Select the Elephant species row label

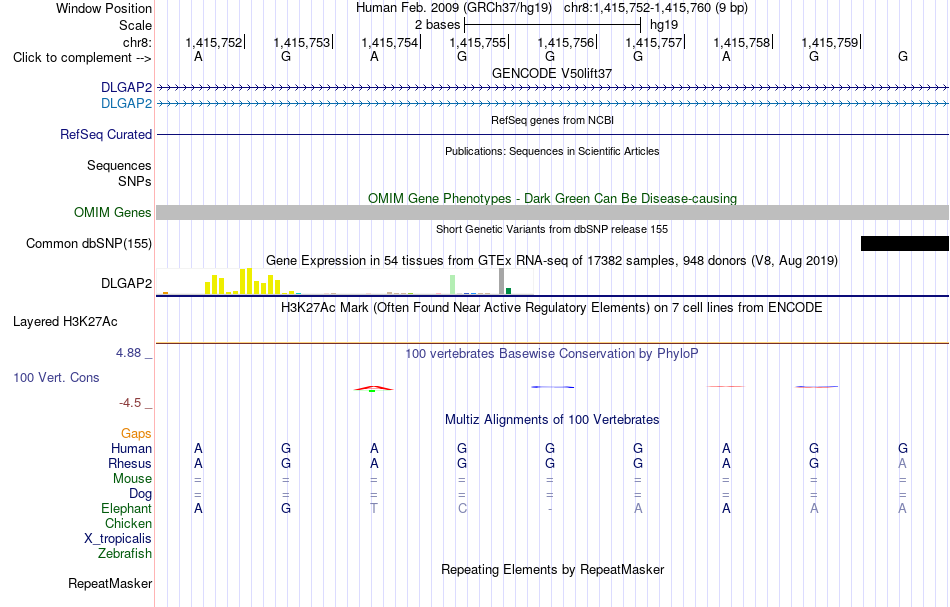[126, 509]
